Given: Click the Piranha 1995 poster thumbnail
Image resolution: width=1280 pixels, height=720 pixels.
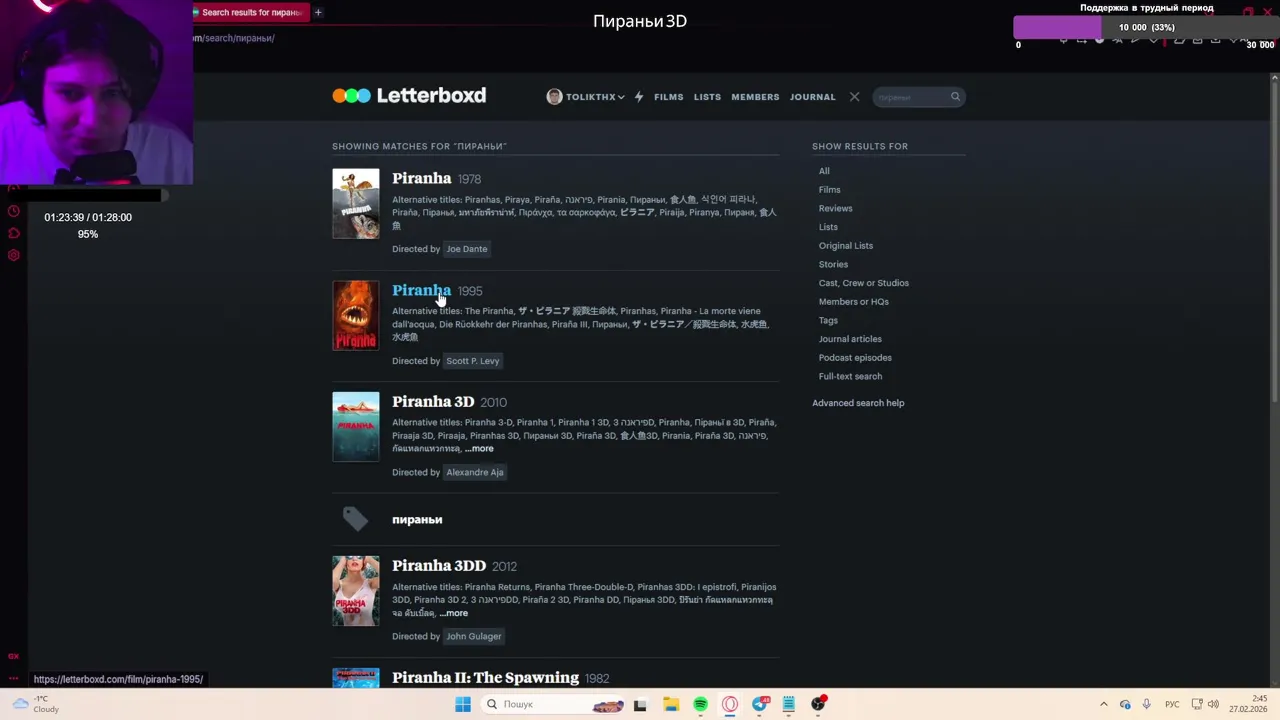Looking at the screenshot, I should (356, 315).
